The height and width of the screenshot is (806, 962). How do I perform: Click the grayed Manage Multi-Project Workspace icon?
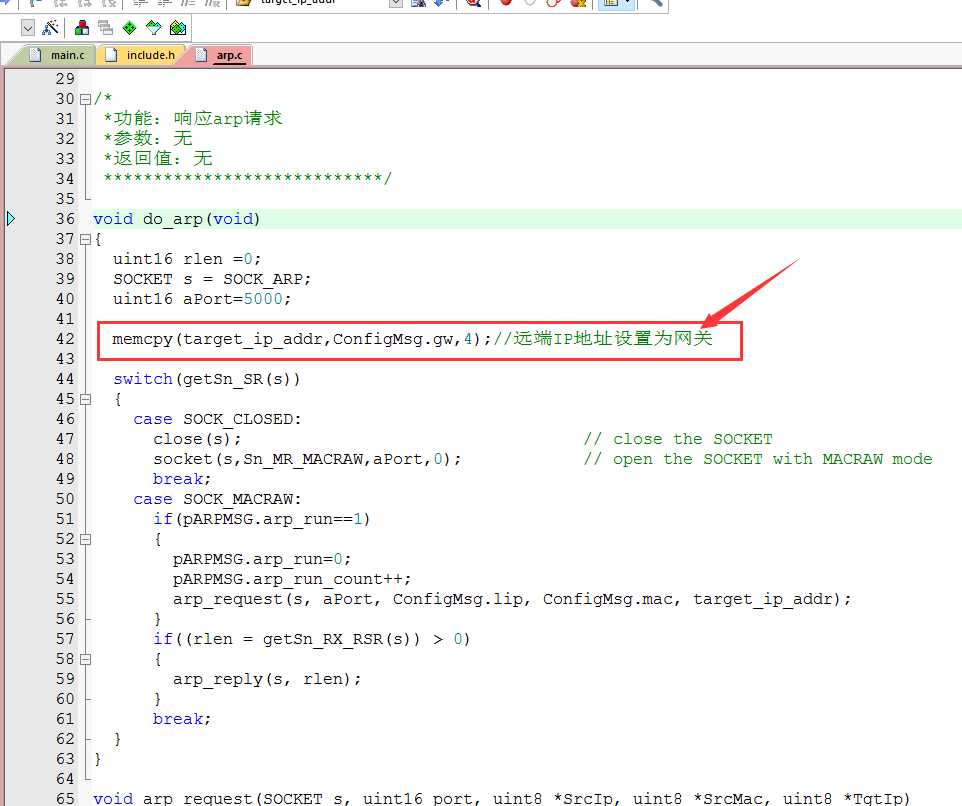(106, 28)
